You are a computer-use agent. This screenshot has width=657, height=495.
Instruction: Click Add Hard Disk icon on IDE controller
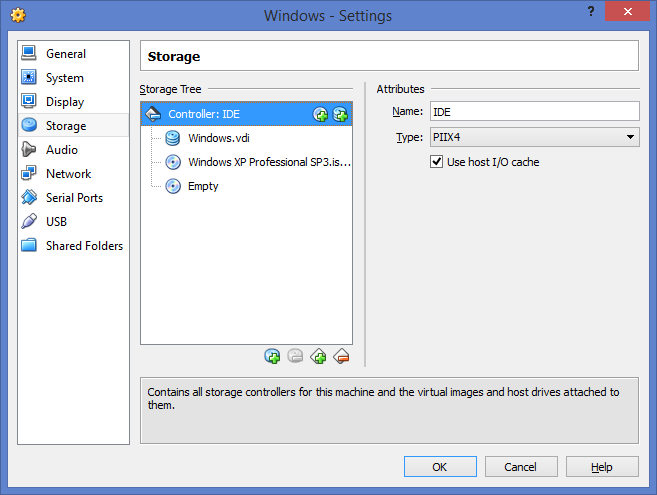pos(340,114)
